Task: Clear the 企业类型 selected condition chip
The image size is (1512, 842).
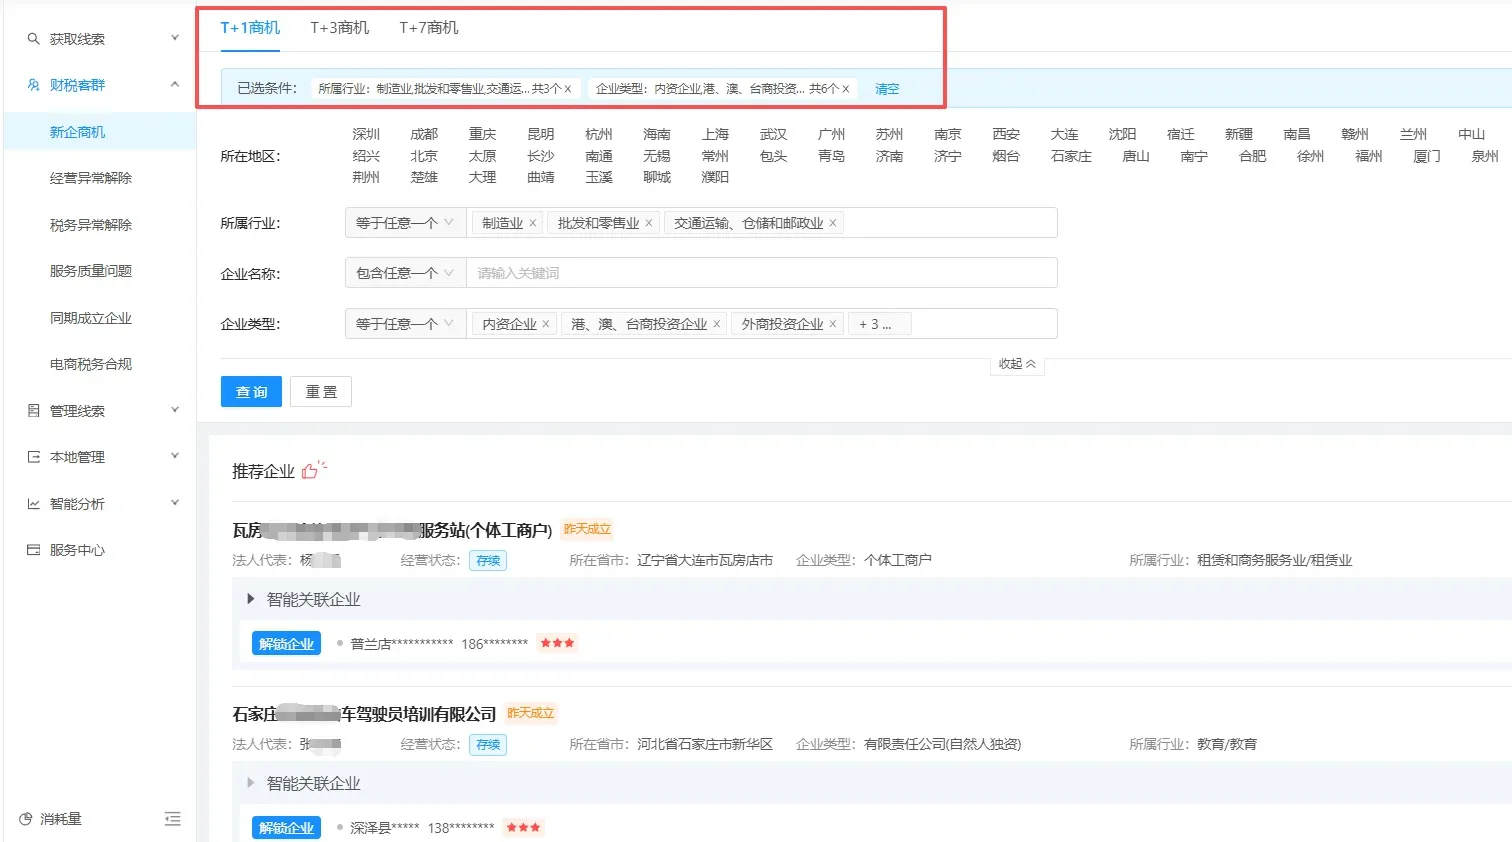Action: [x=846, y=89]
